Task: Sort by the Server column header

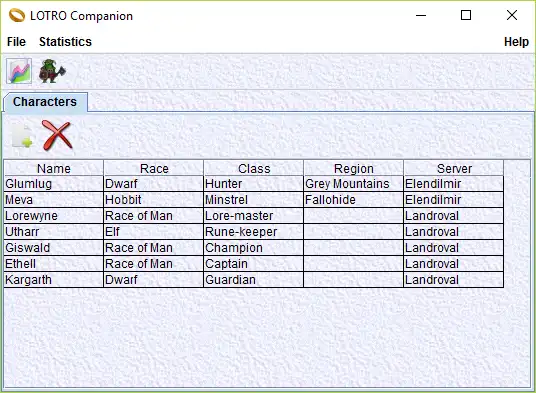Action: 454,168
